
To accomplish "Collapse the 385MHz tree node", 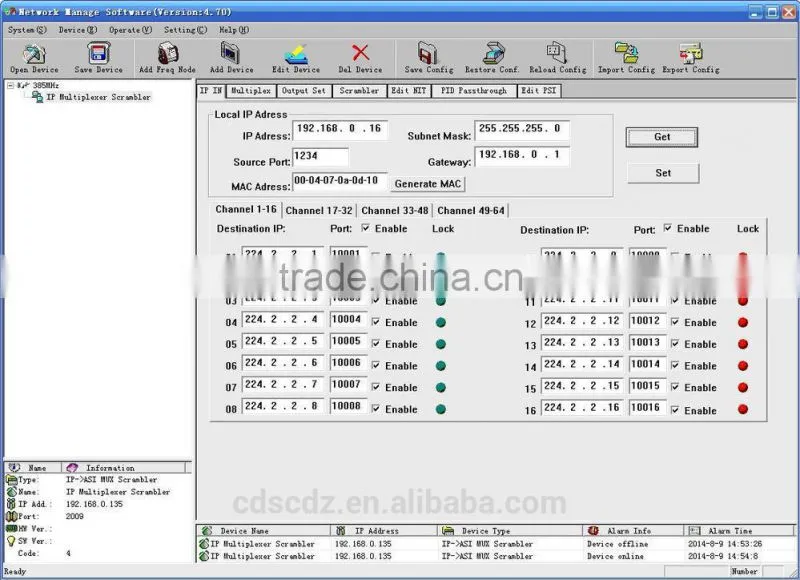I will coord(10,85).
